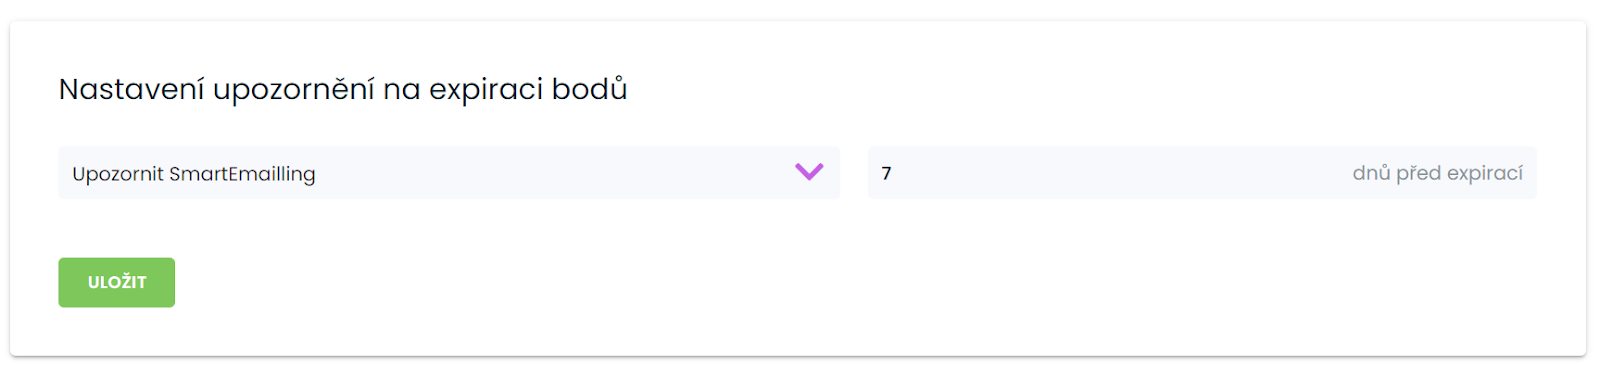Image resolution: width=1600 pixels, height=365 pixels.
Task: Click inside the field containing number 7
Action: (x=1202, y=173)
